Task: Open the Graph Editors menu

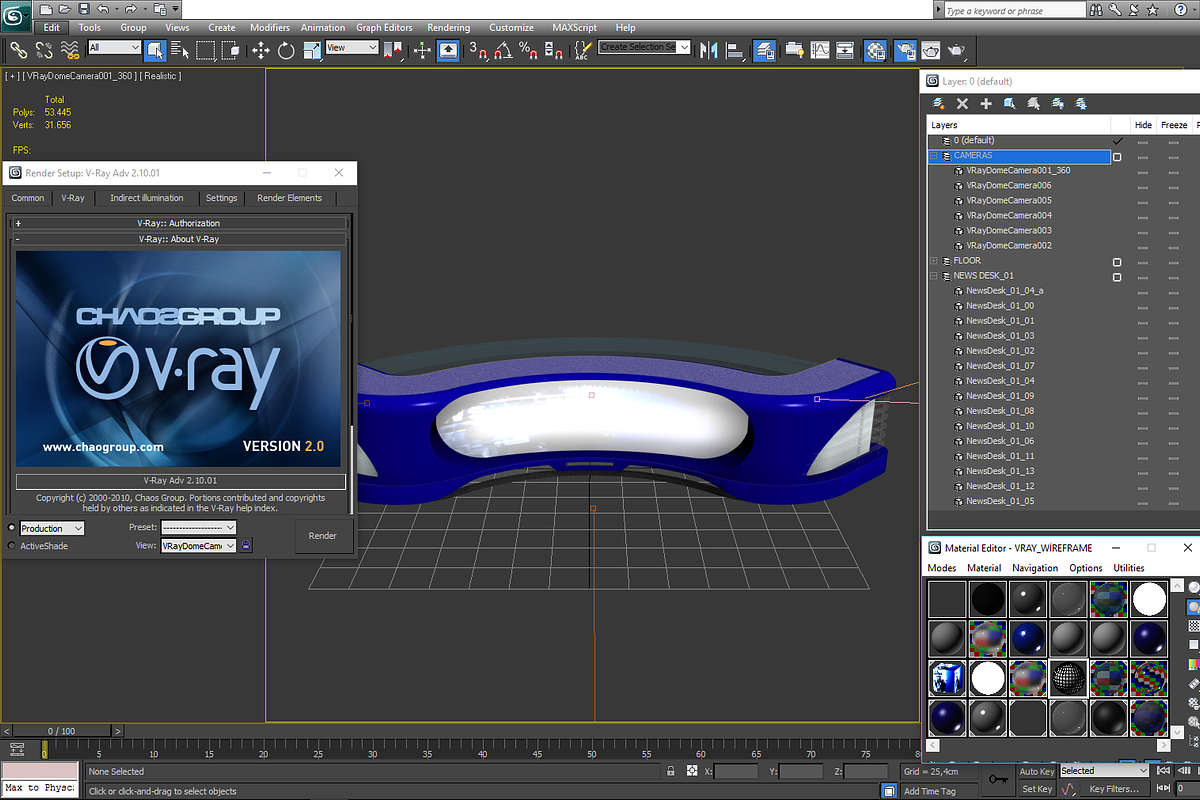Action: pyautogui.click(x=384, y=28)
